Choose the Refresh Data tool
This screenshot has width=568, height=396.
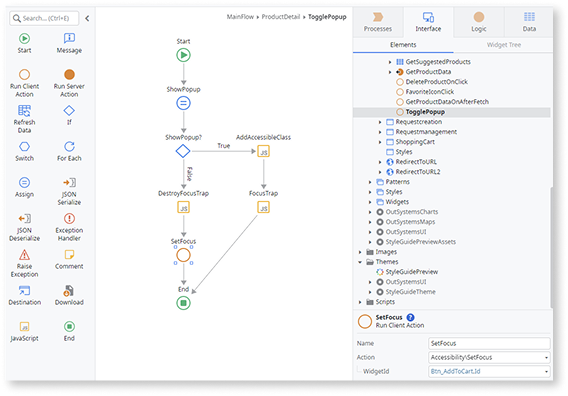tap(24, 119)
